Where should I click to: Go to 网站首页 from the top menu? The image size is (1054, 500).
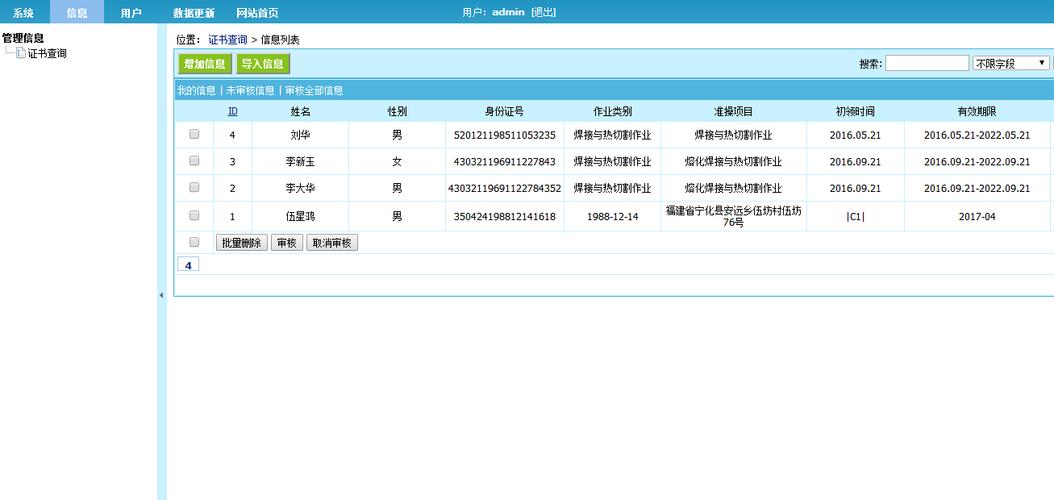coord(257,13)
